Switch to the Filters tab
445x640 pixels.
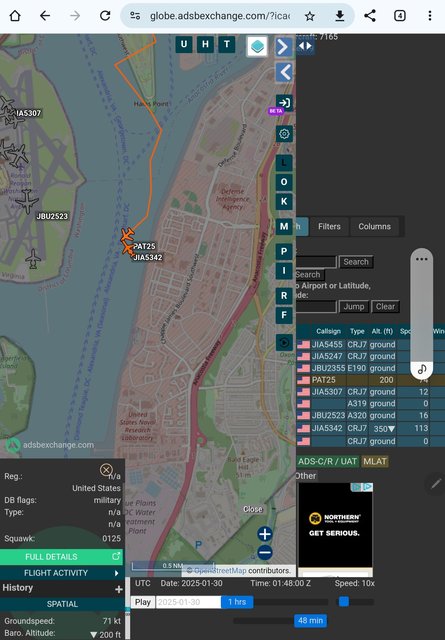(x=329, y=227)
